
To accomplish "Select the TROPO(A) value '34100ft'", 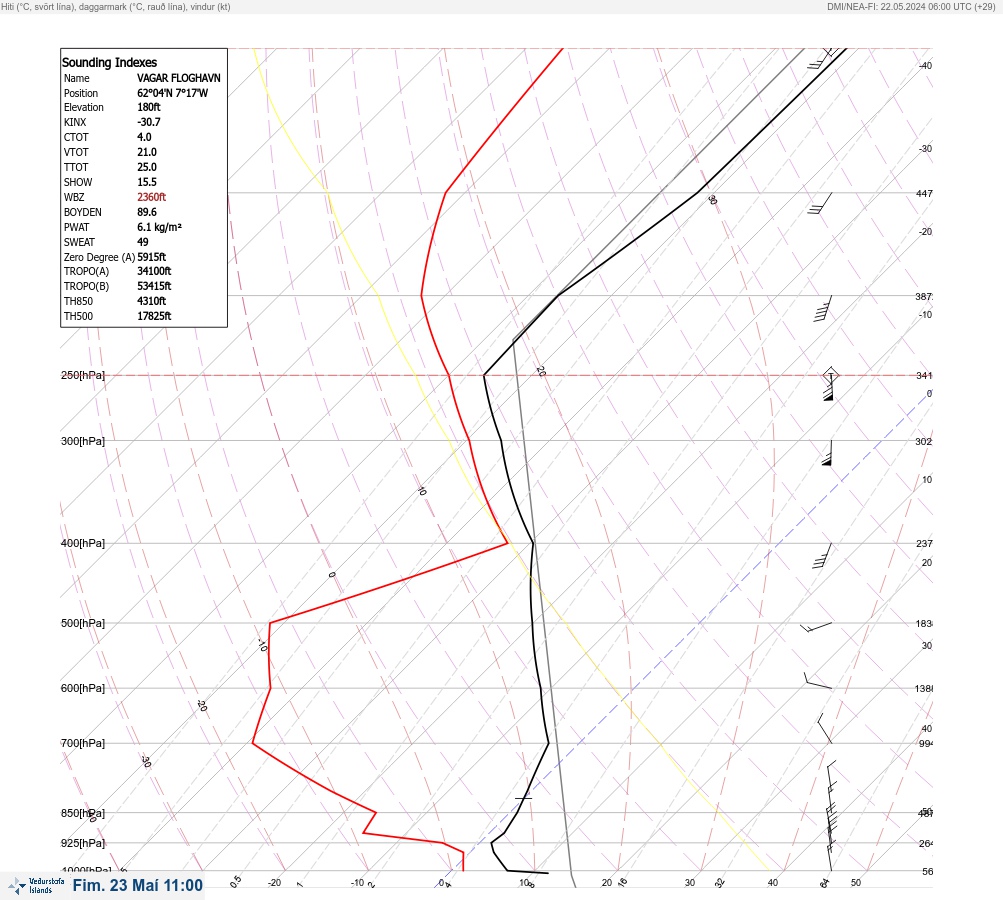I will pos(154,271).
